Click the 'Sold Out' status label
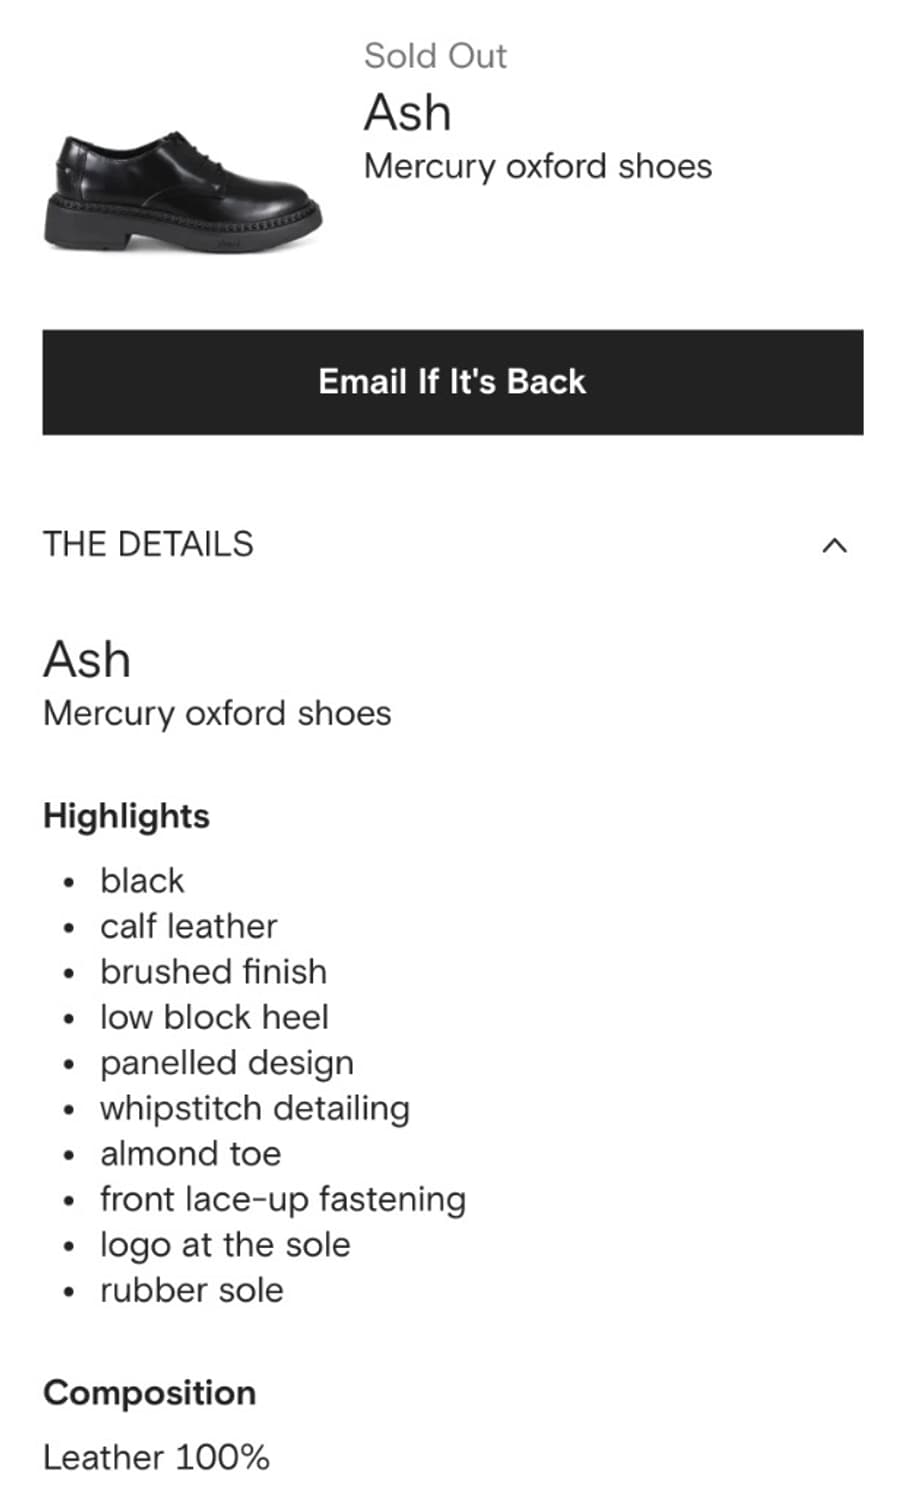Viewport: 901px width, 1500px height. pyautogui.click(x=435, y=55)
